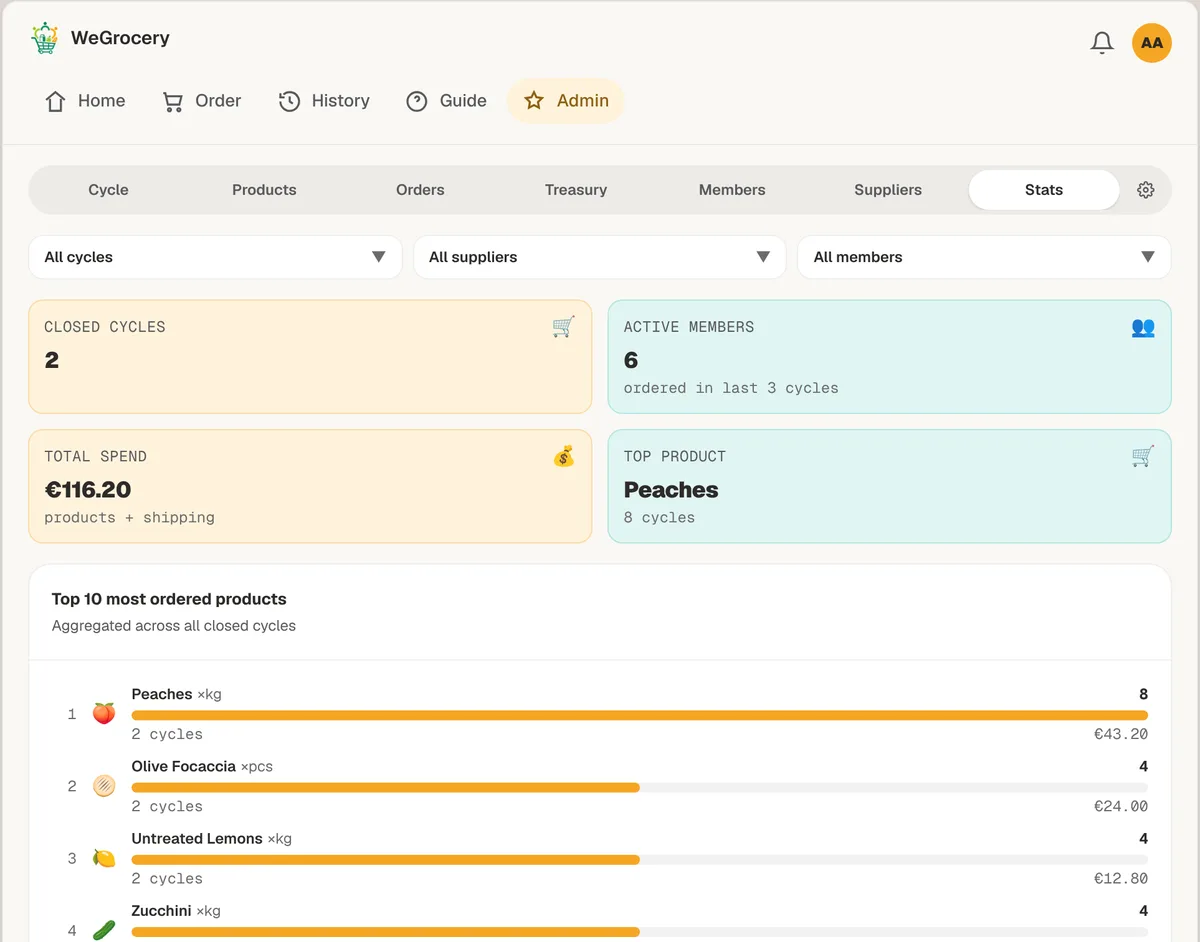Click the Admin star icon
Image resolution: width=1200 pixels, height=942 pixels.
534,101
